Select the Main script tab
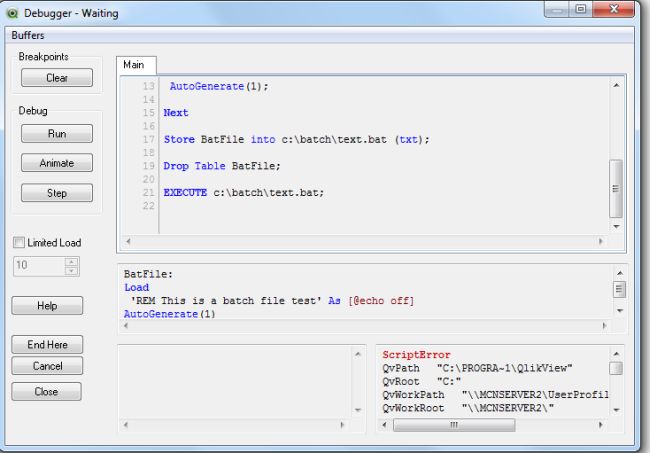The height and width of the screenshot is (453, 650). pyautogui.click(x=134, y=65)
